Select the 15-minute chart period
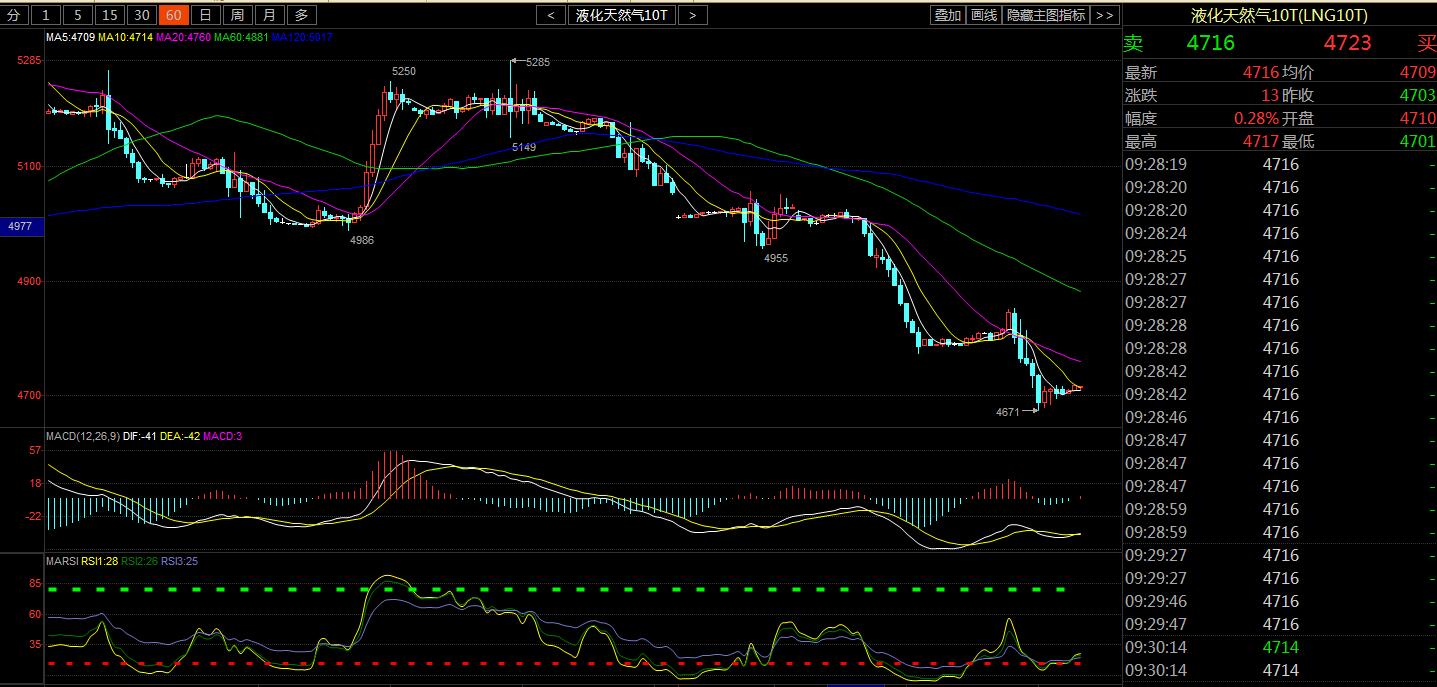This screenshot has height=687, width=1437. 110,14
